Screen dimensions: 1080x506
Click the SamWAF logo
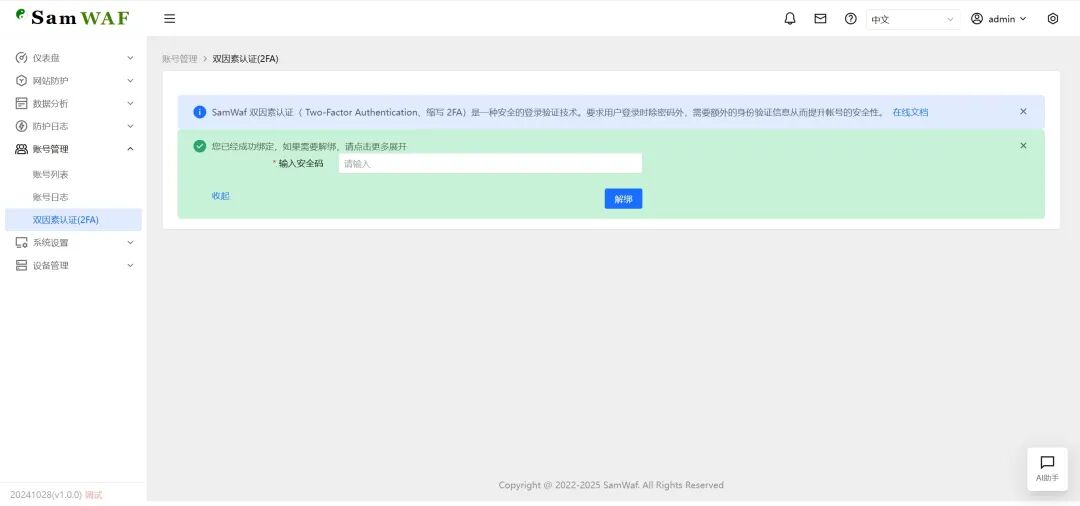pos(72,17)
